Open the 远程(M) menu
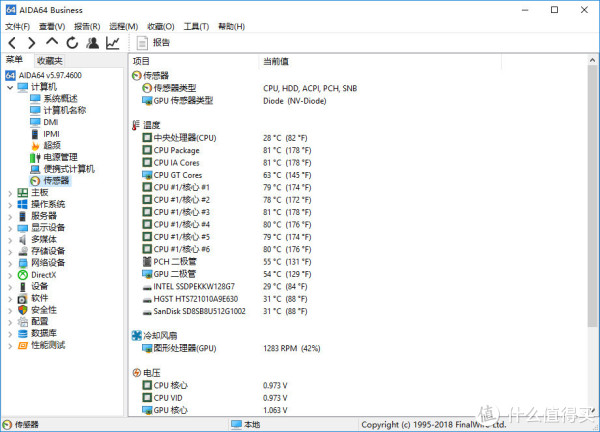The width and height of the screenshot is (600, 432). pyautogui.click(x=124, y=26)
